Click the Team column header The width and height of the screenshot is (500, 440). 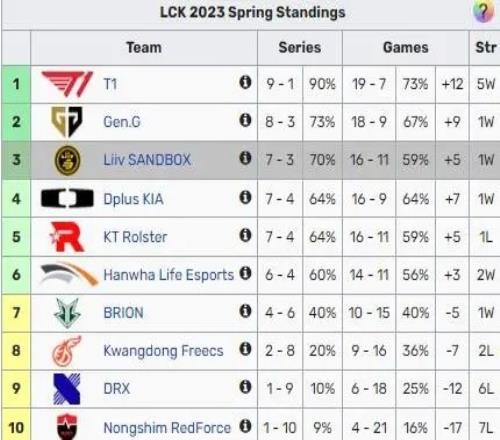click(x=144, y=48)
